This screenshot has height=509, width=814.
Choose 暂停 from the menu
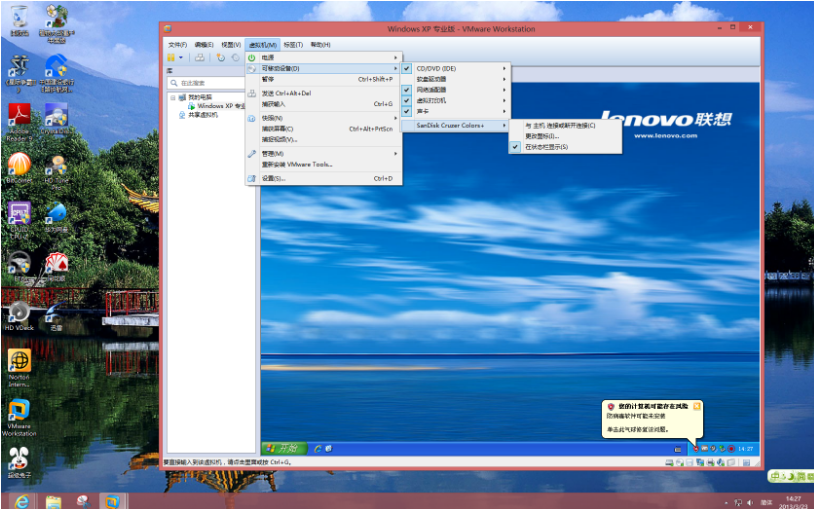323,79
